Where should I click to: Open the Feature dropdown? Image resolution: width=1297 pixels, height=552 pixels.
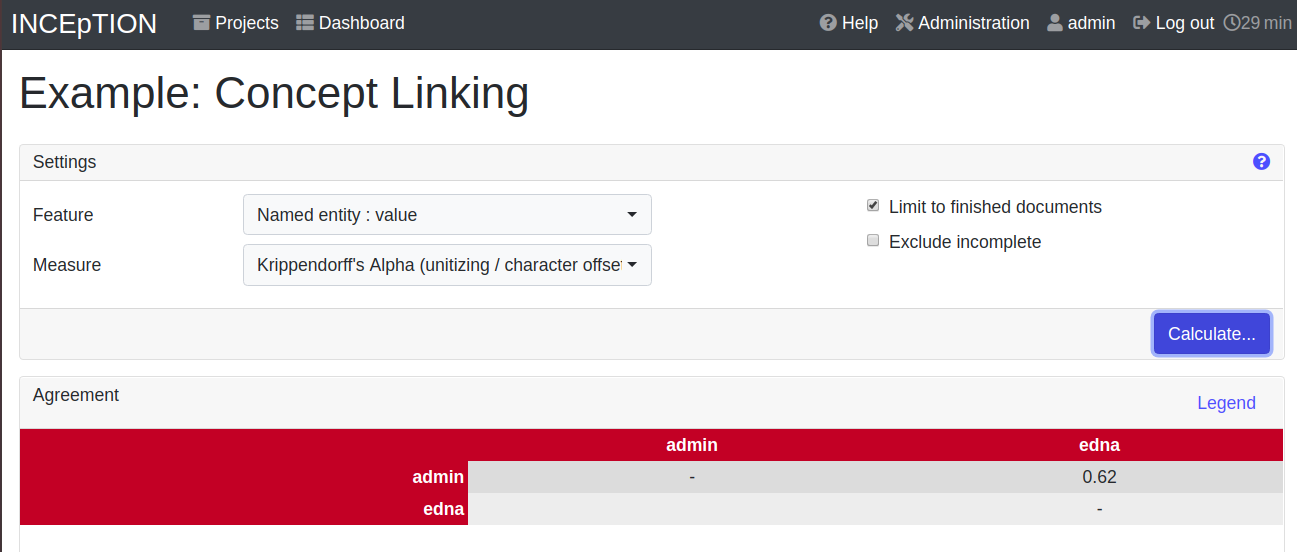(x=447, y=215)
